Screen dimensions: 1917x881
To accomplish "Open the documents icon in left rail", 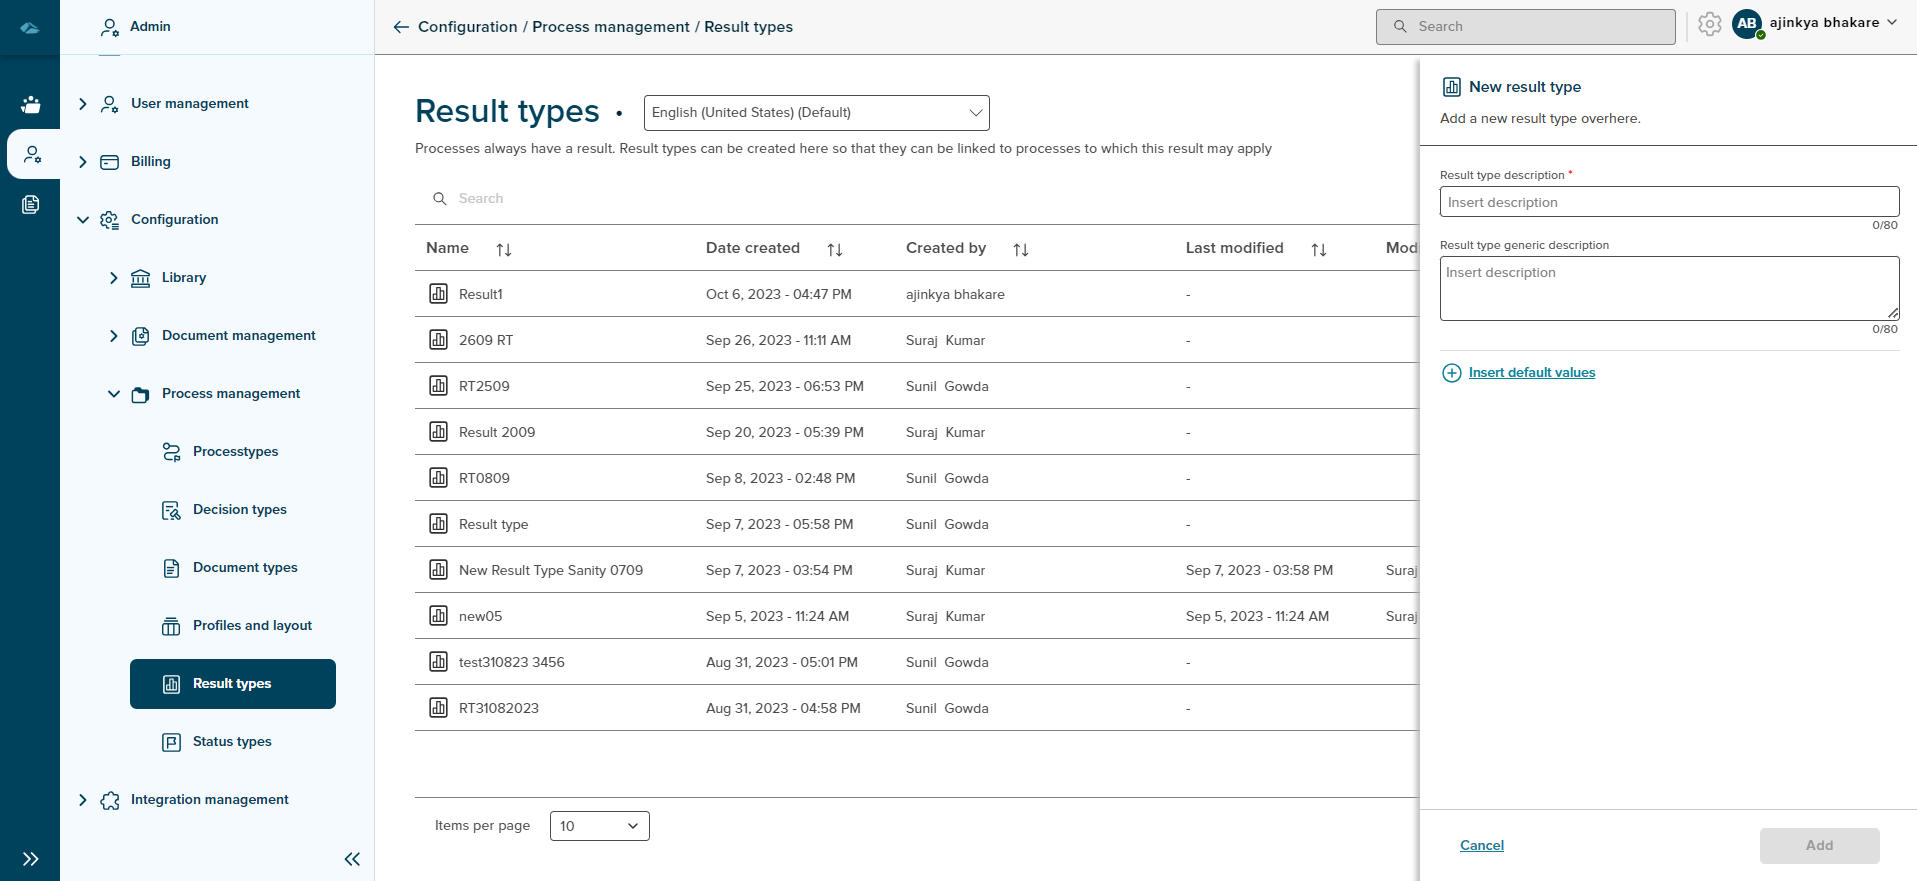I will coord(31,205).
